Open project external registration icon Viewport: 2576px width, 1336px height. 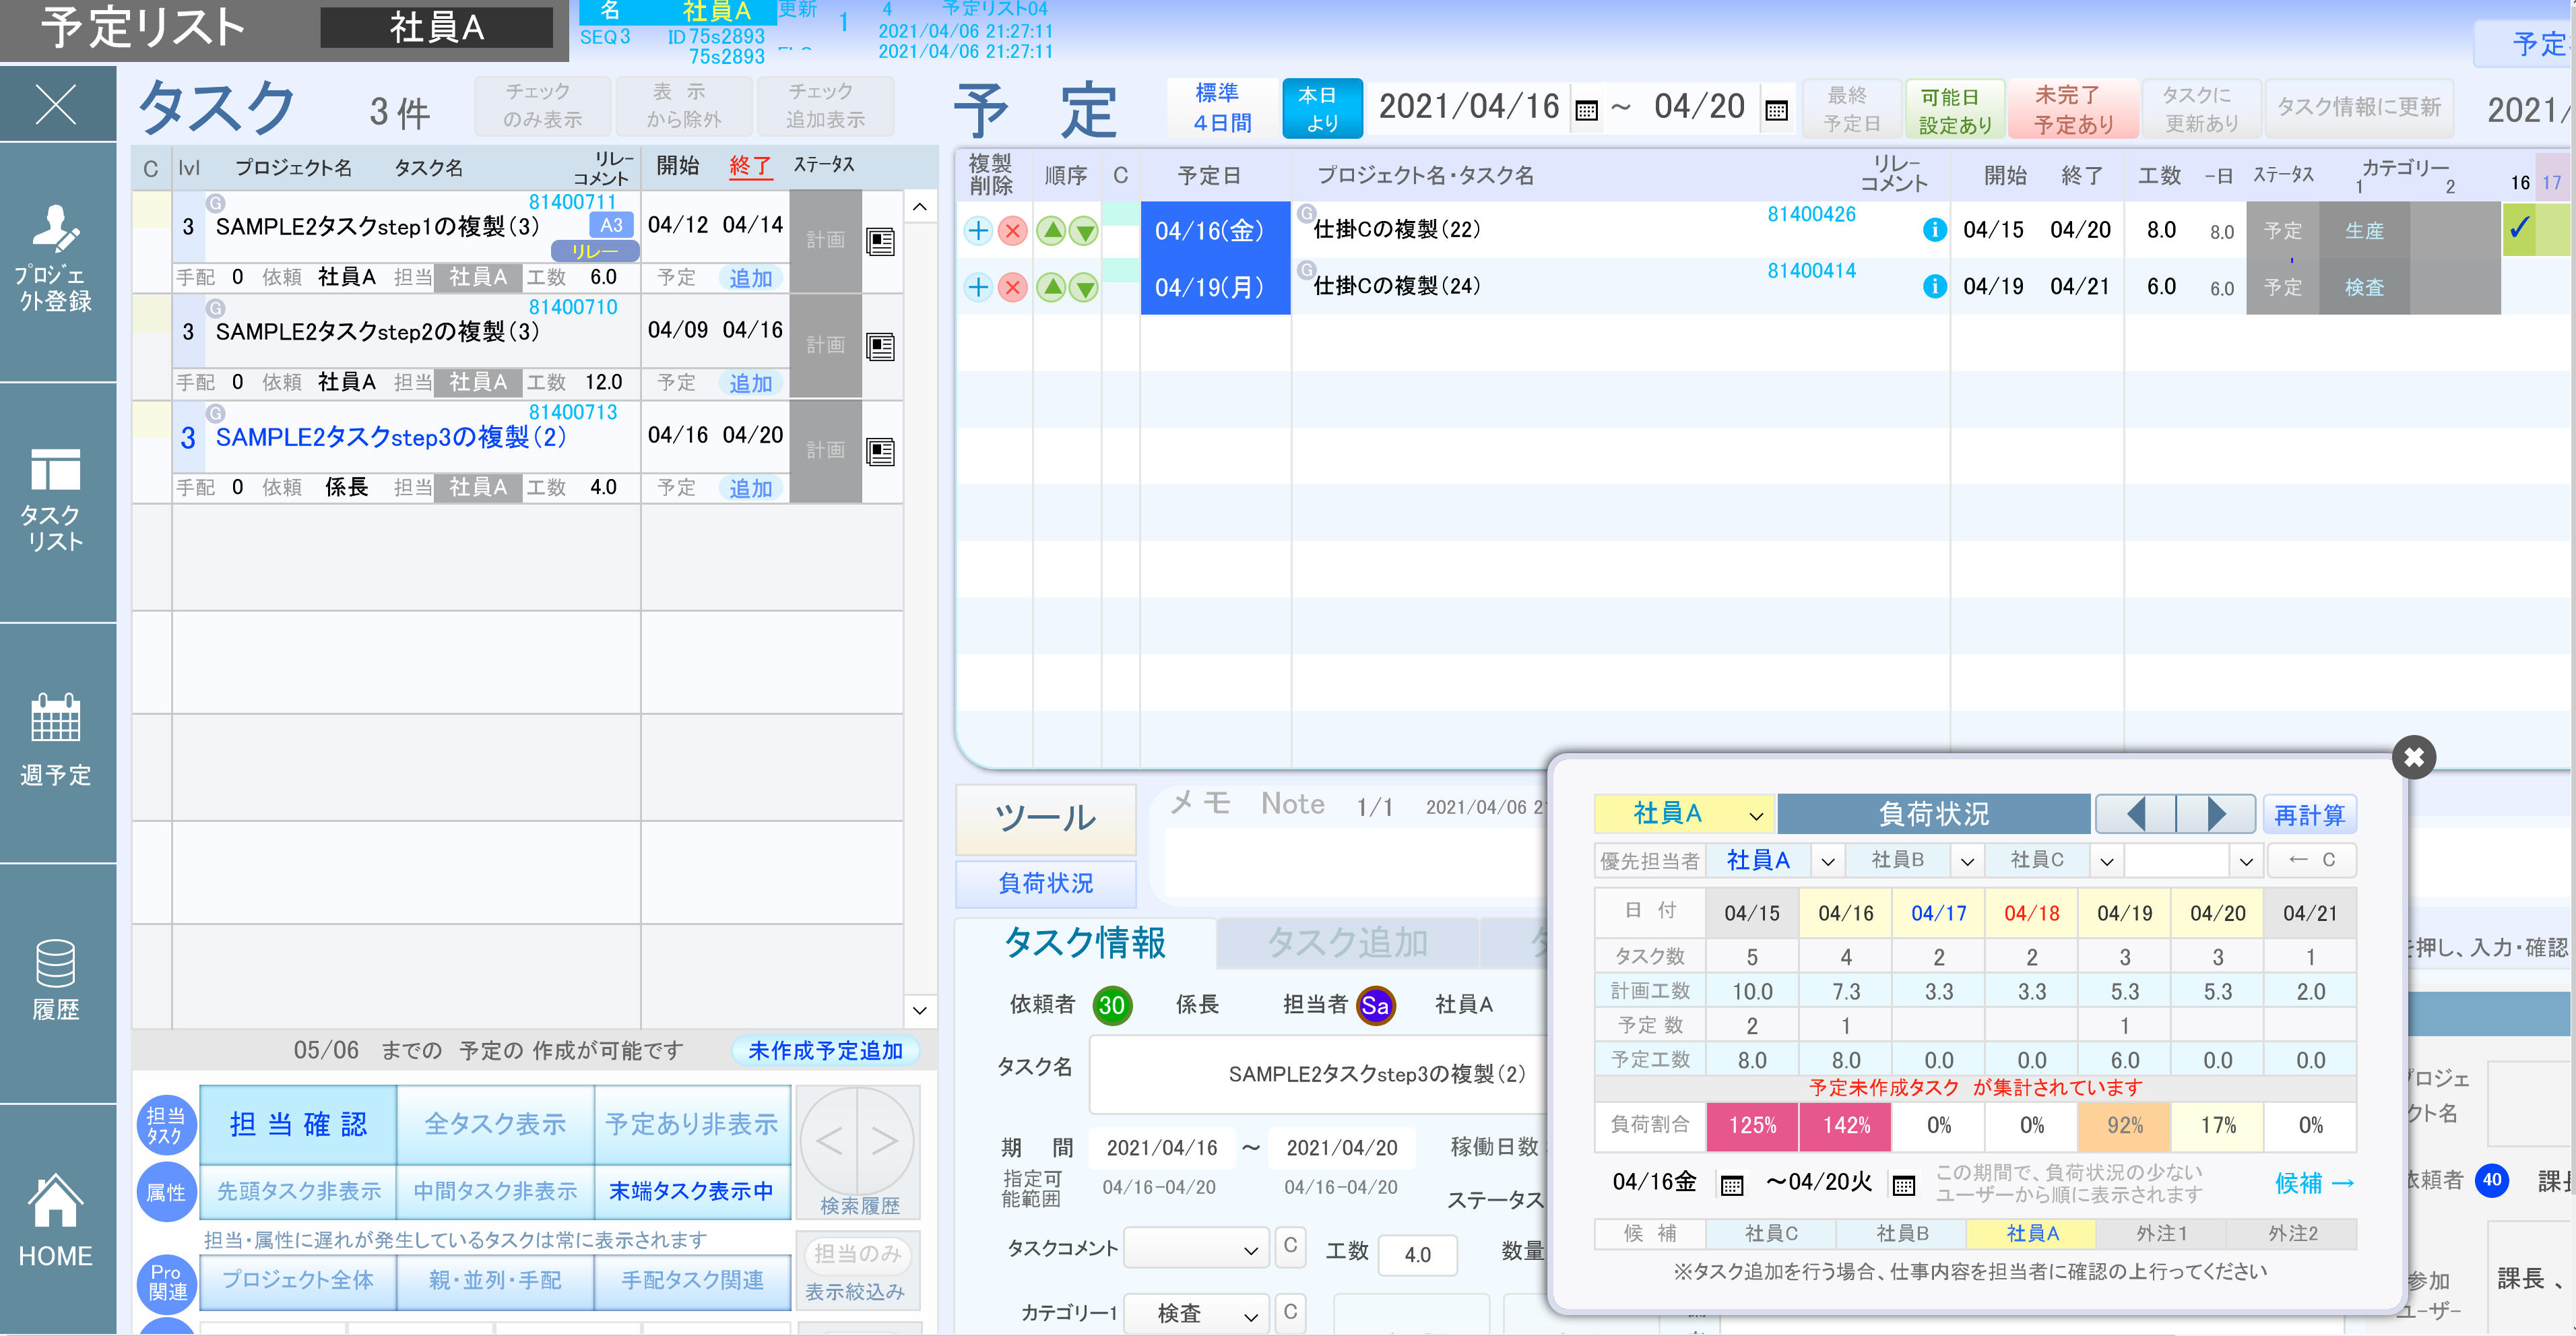56,260
